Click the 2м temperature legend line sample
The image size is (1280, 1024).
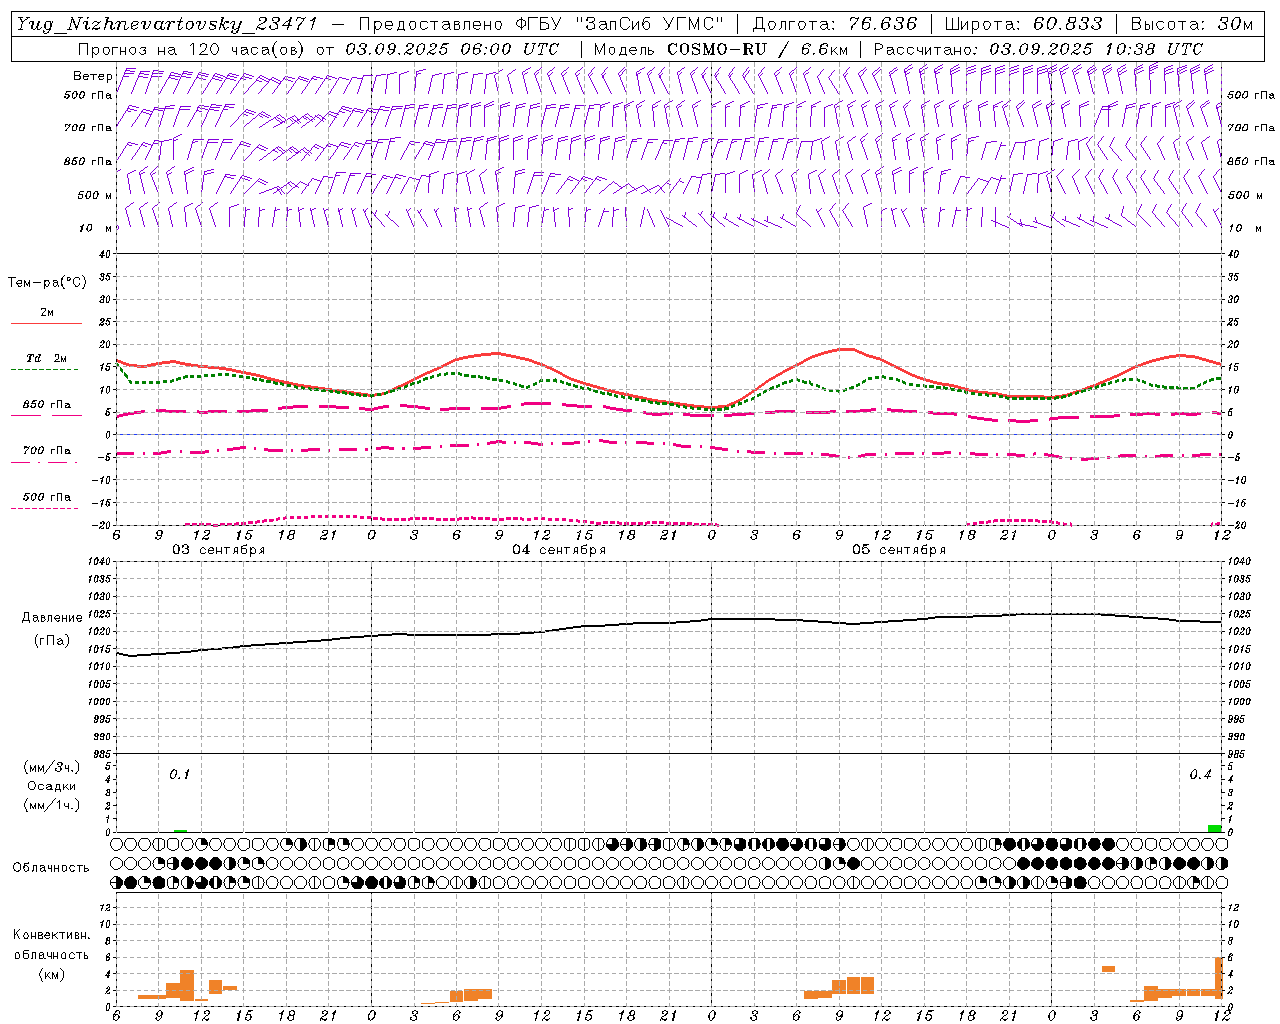(46, 323)
